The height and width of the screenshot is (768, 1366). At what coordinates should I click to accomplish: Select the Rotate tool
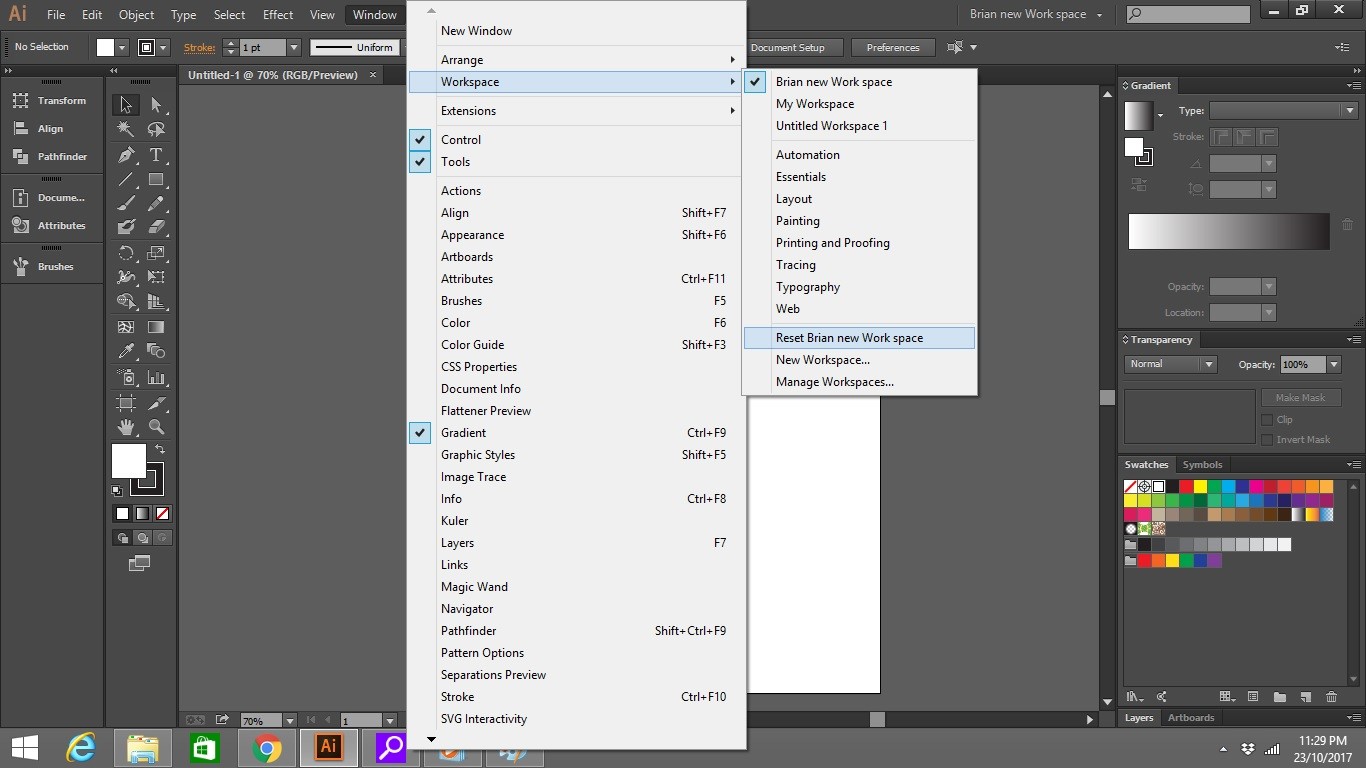126,253
